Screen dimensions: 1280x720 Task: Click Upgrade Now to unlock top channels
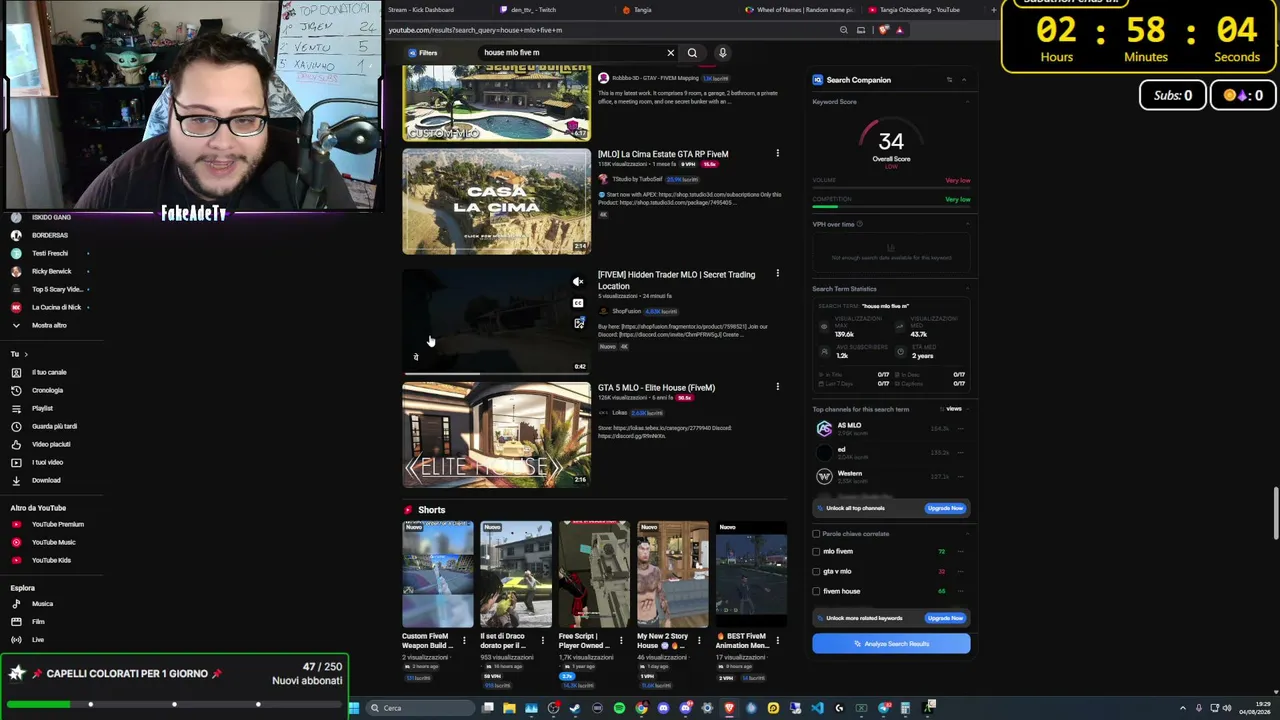[945, 508]
